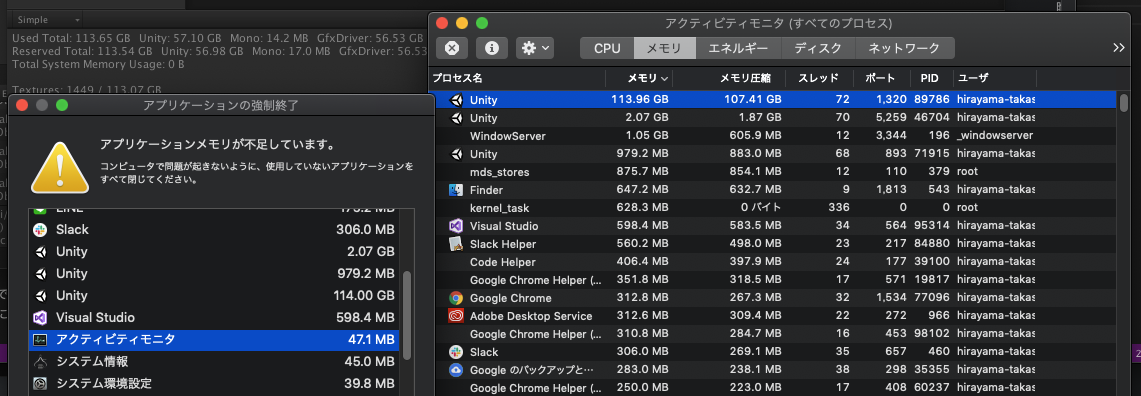
Task: Click the process info (i) icon
Action: [x=492, y=48]
